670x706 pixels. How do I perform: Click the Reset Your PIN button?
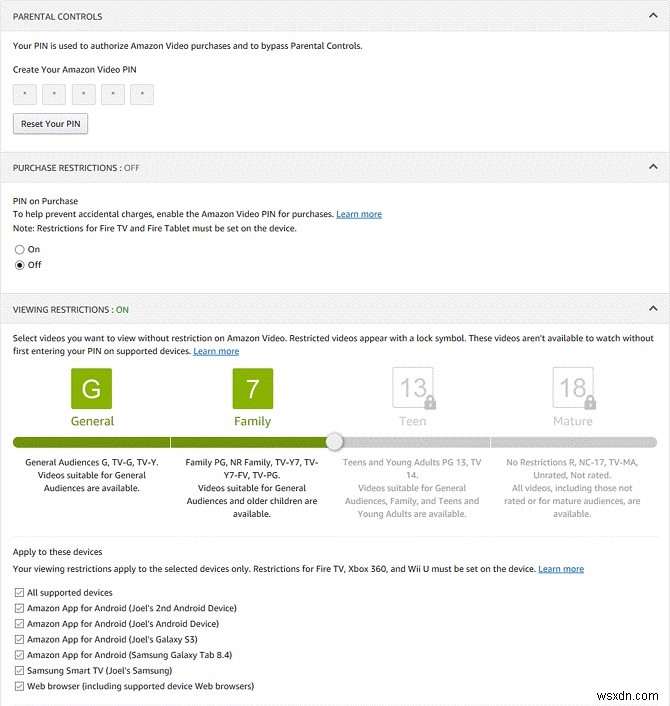pyautogui.click(x=51, y=124)
